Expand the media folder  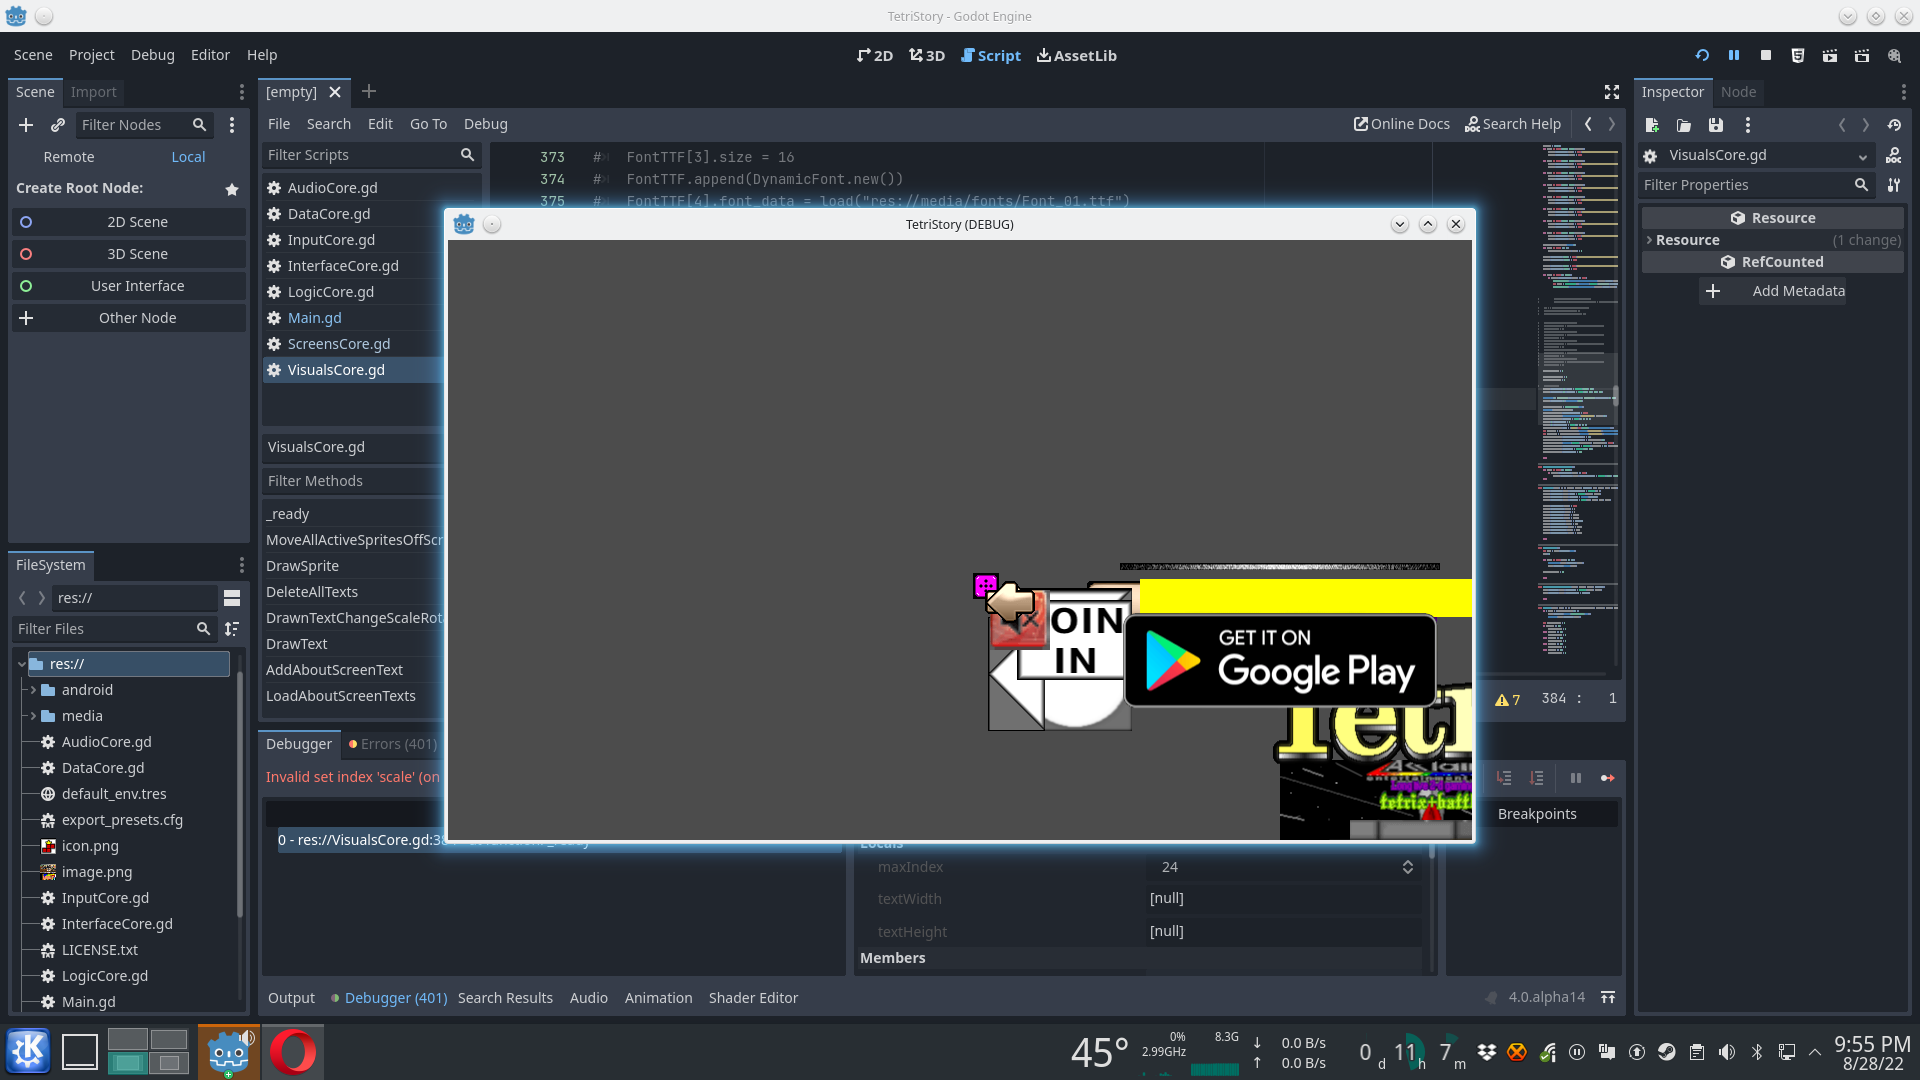33,716
